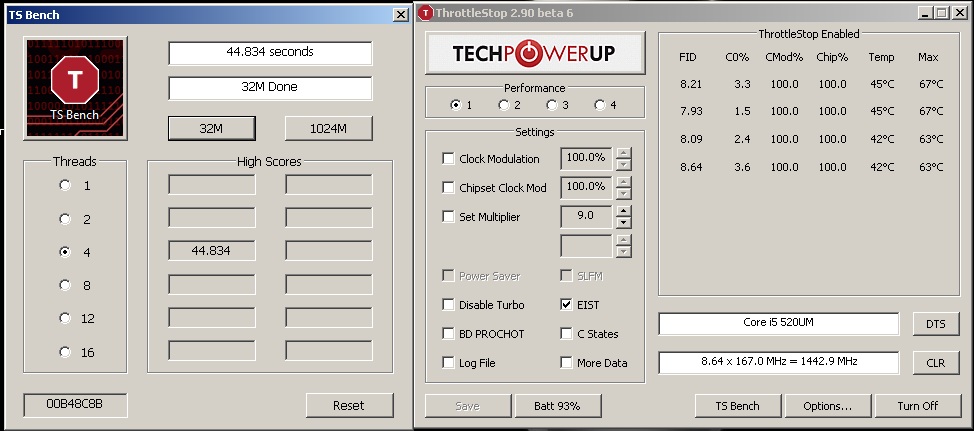The image size is (974, 431).
Task: Raise Set Multiplier value with up arrow
Action: (x=624, y=211)
